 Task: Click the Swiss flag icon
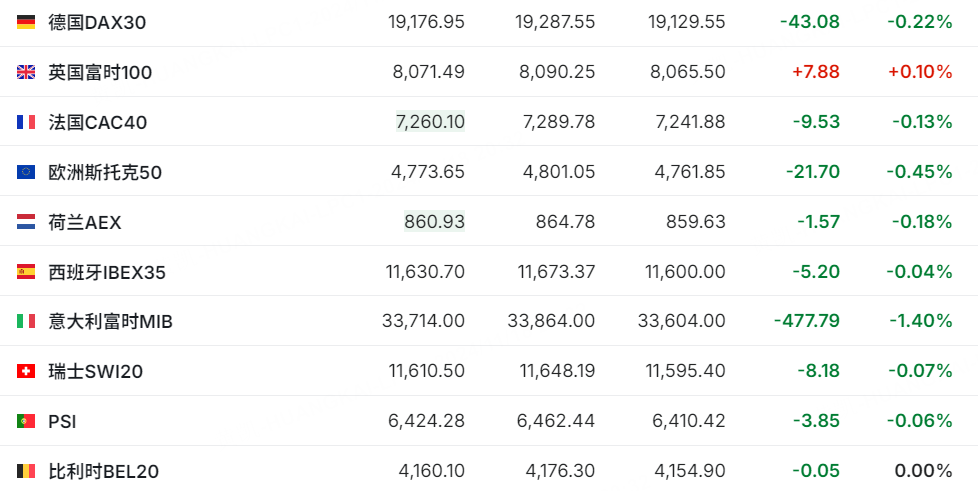[x=26, y=371]
